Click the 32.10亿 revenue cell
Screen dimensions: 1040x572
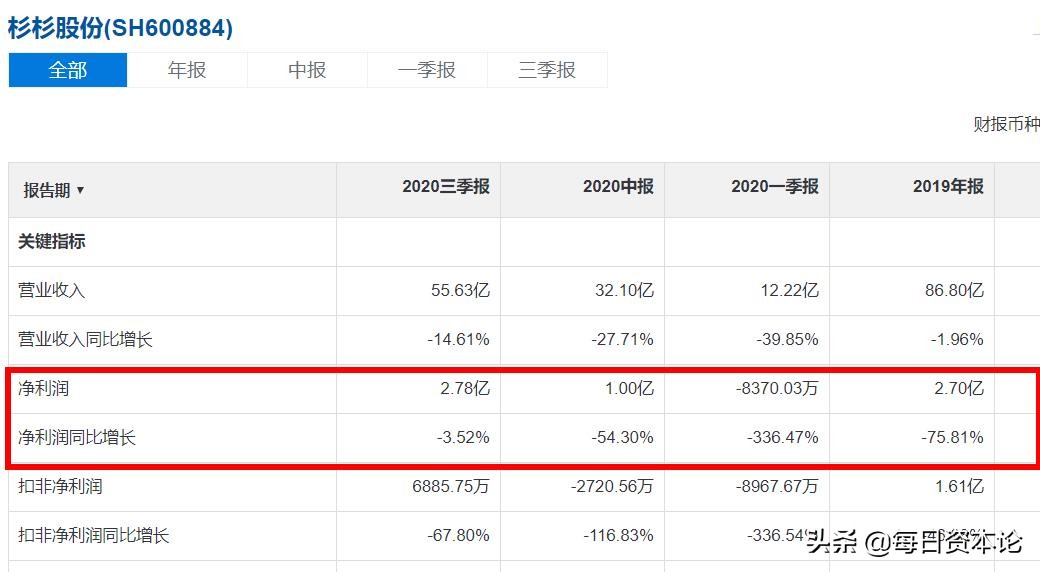(x=624, y=291)
